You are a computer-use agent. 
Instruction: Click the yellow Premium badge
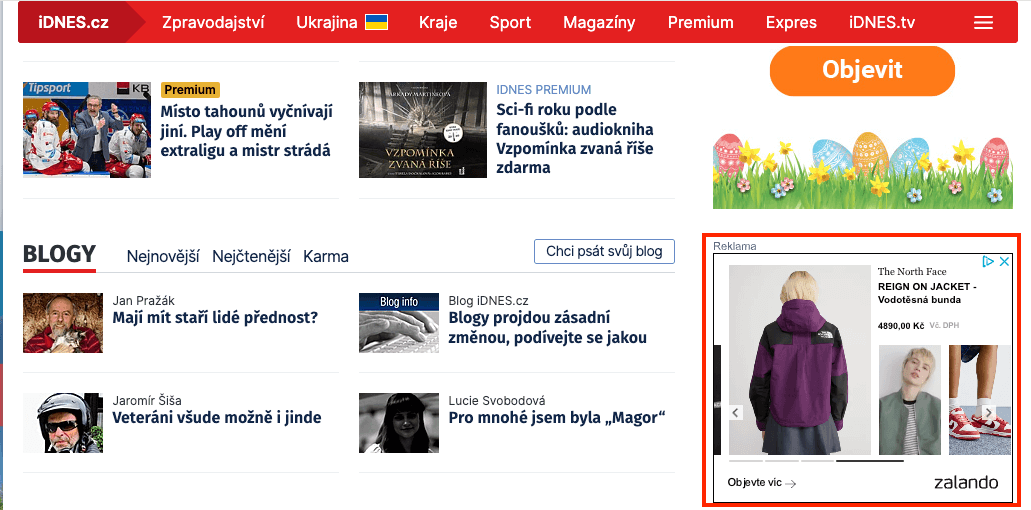tap(190, 90)
